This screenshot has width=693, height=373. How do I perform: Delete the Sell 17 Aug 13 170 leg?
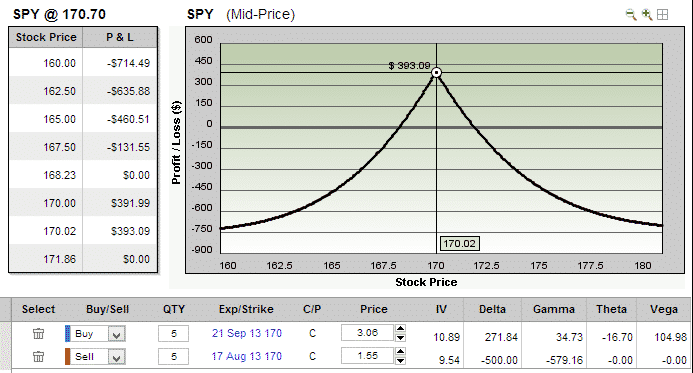(x=38, y=356)
